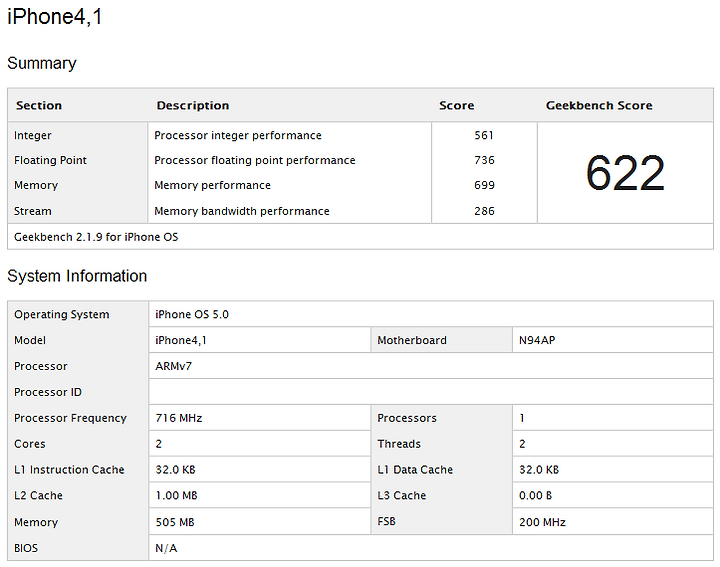Select the BIOS value N/A
720x567 pixels.
click(x=166, y=548)
